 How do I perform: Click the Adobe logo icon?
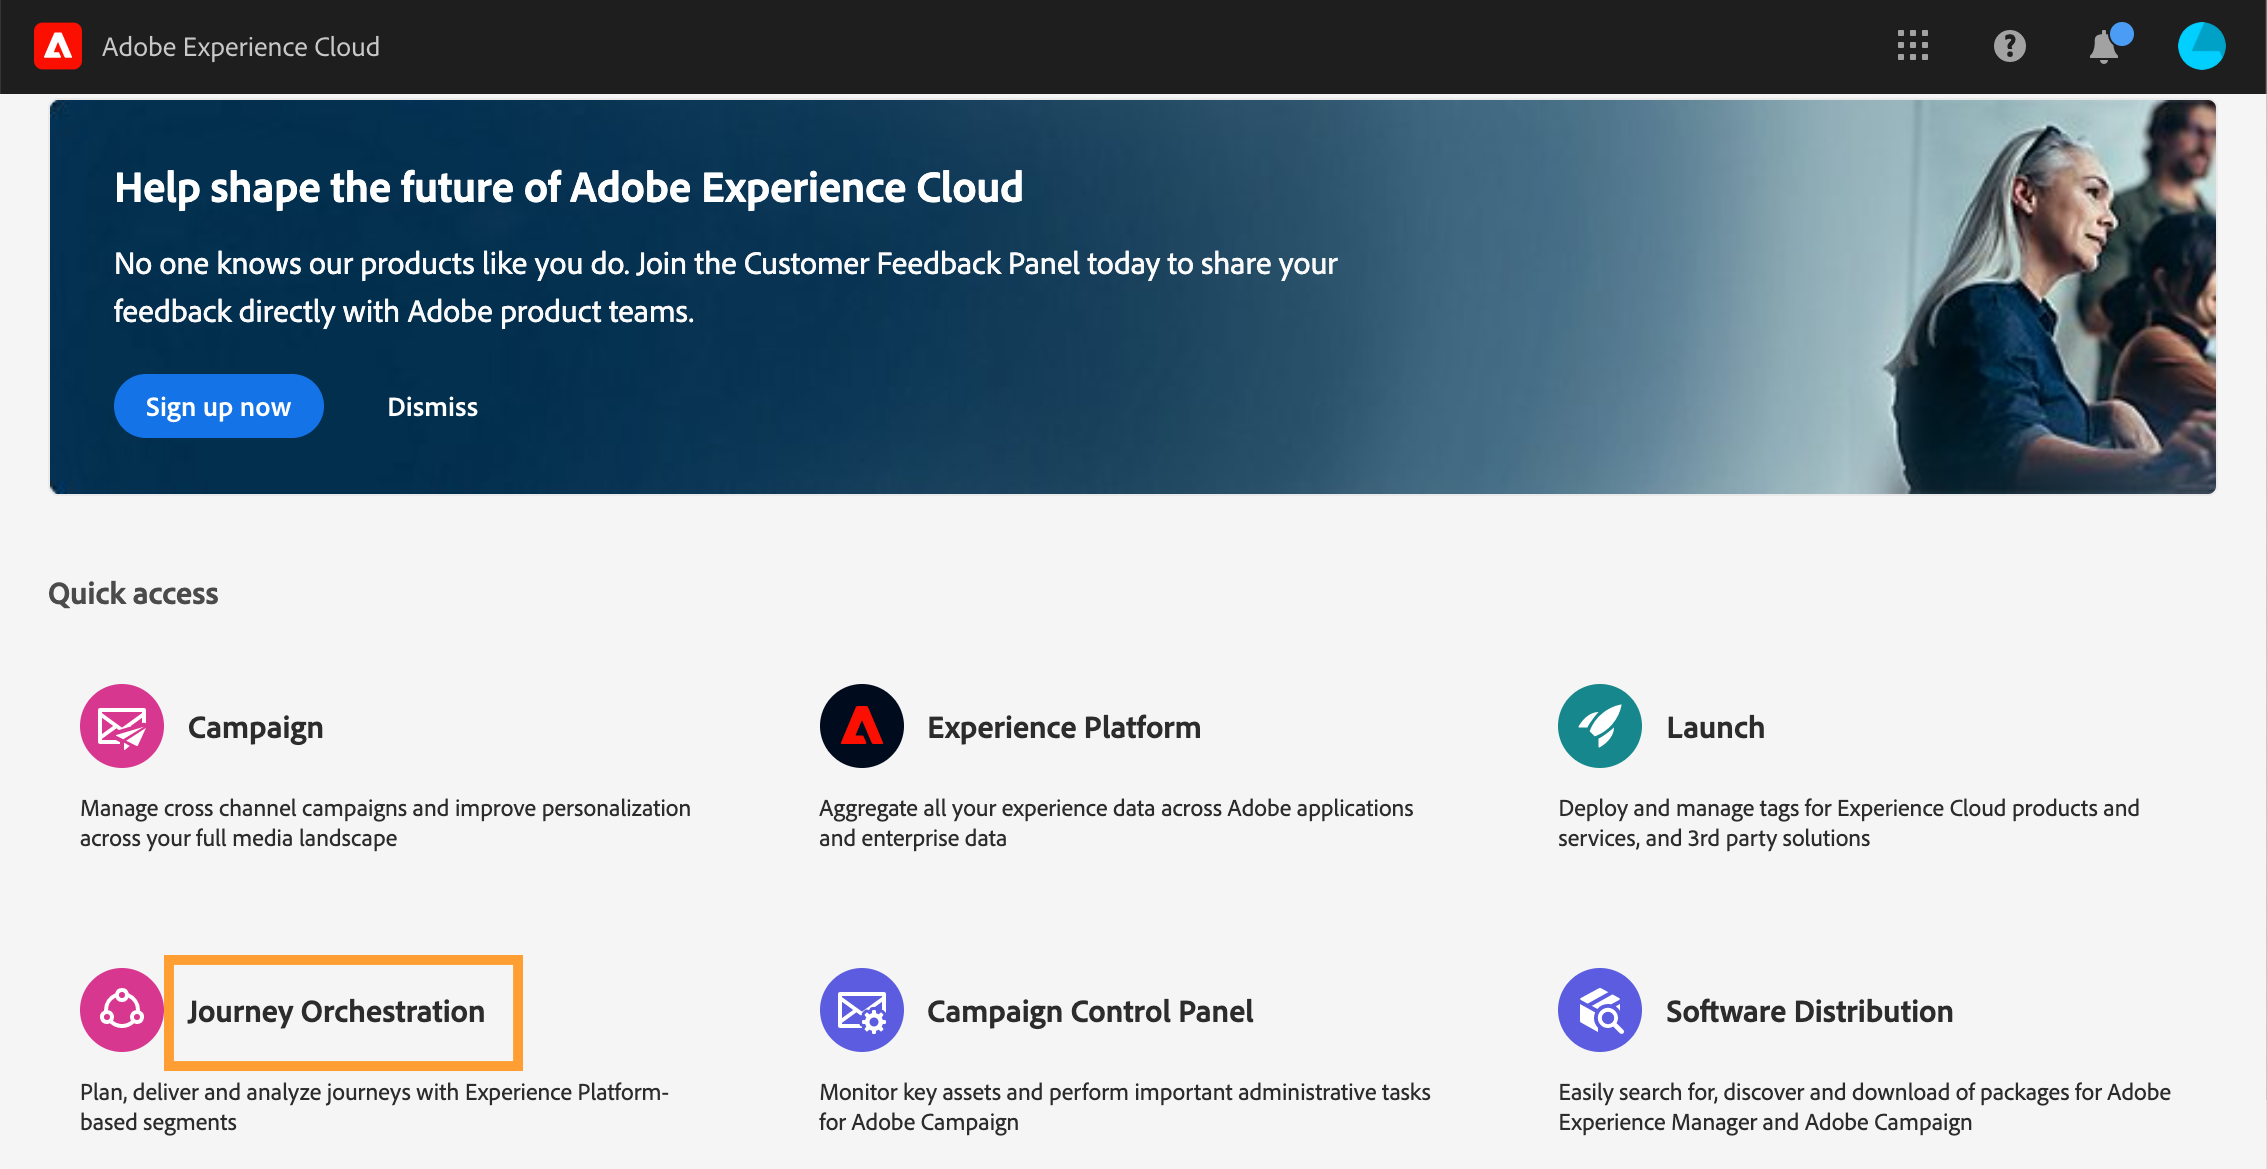click(58, 46)
